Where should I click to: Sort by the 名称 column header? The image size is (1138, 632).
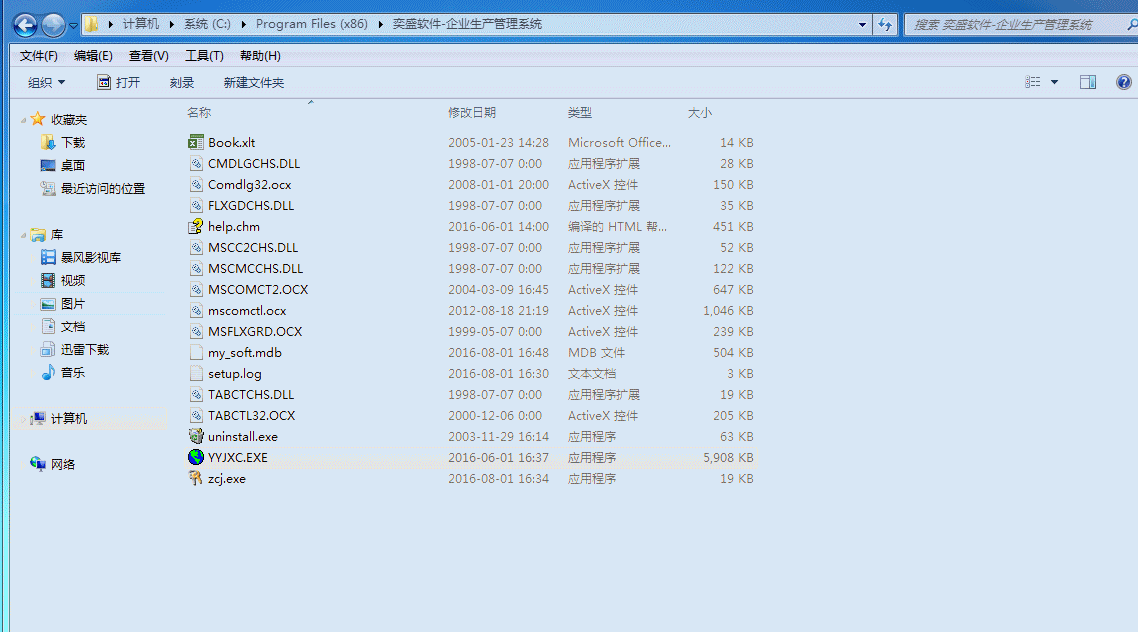coord(199,112)
